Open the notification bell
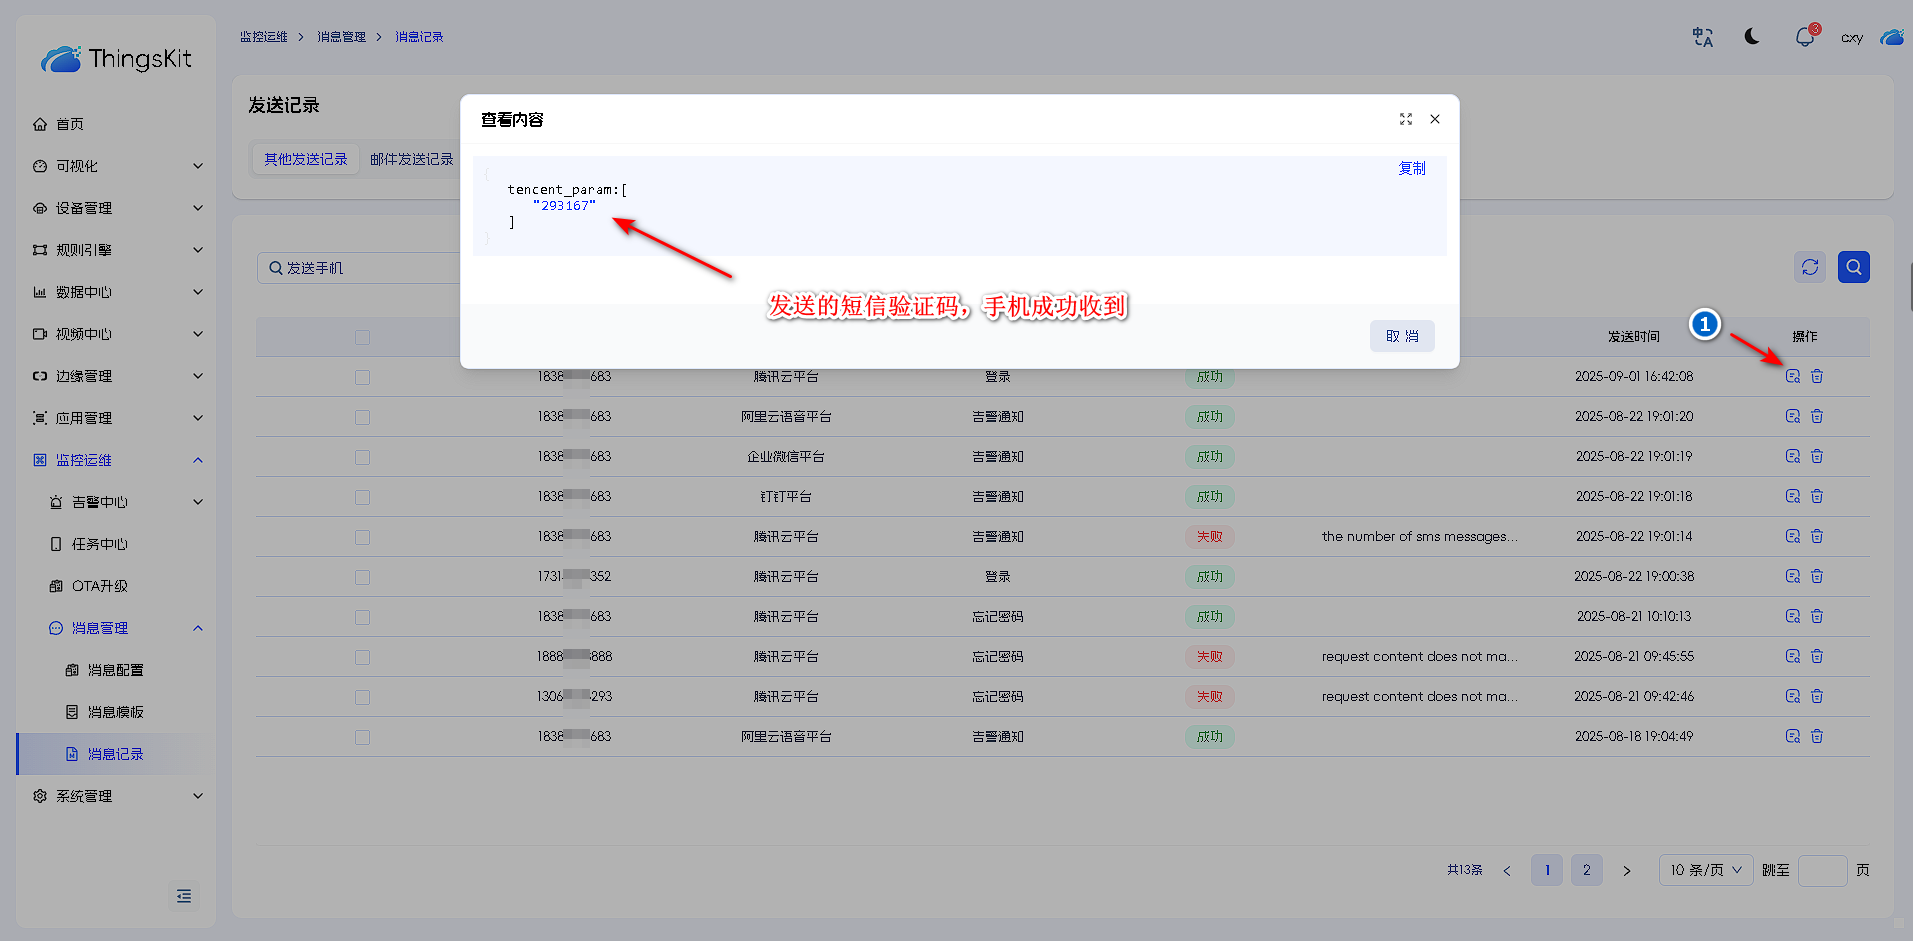 [1804, 37]
